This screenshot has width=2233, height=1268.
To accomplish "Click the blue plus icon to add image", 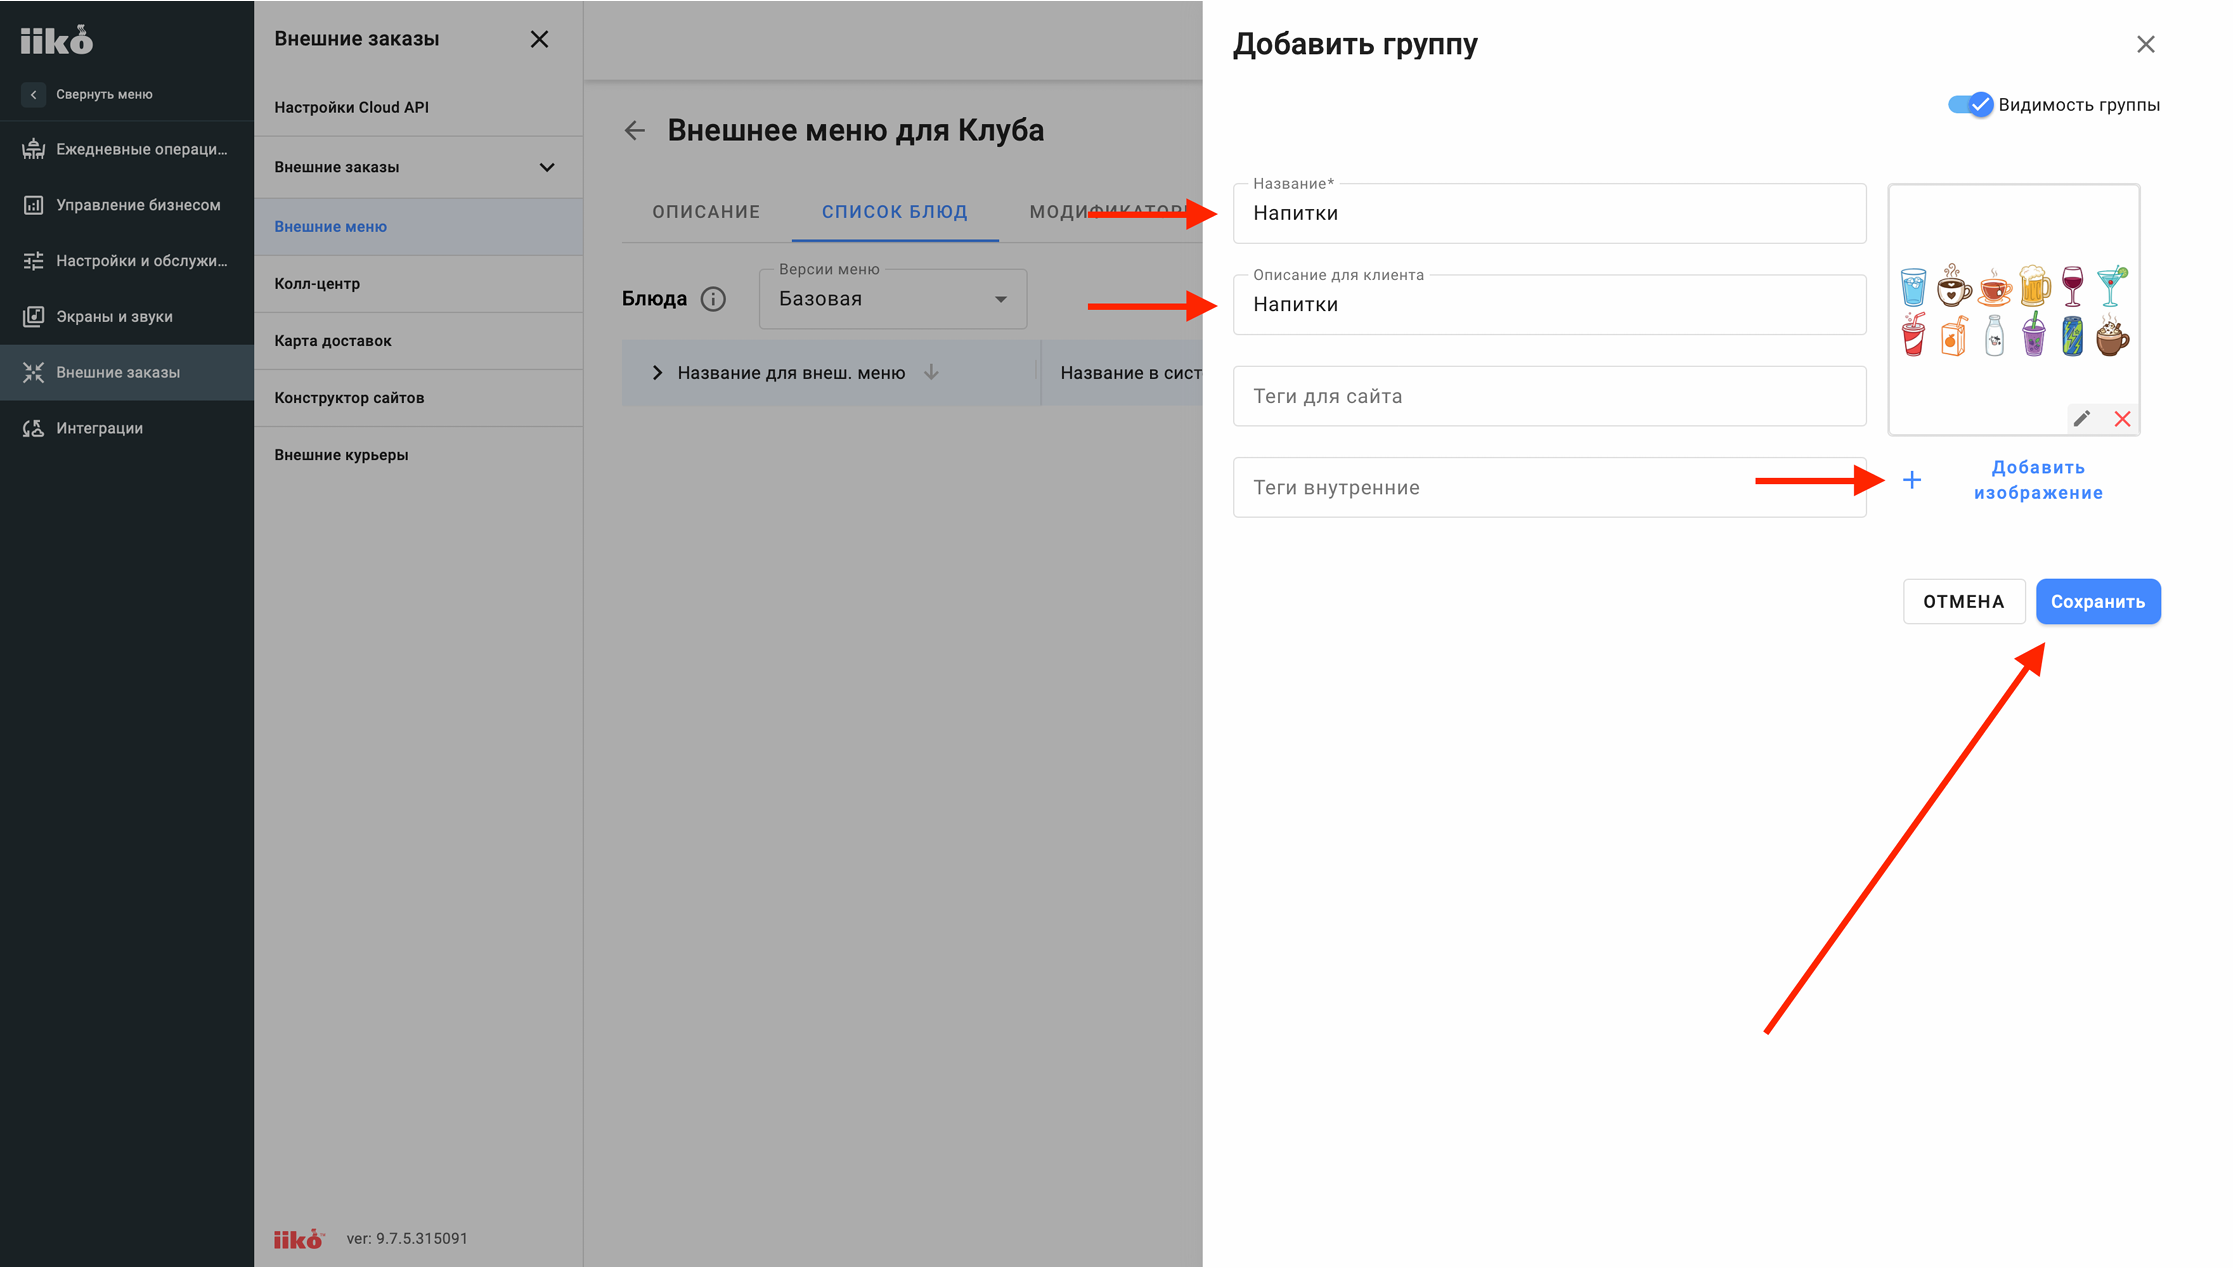I will (x=1912, y=480).
